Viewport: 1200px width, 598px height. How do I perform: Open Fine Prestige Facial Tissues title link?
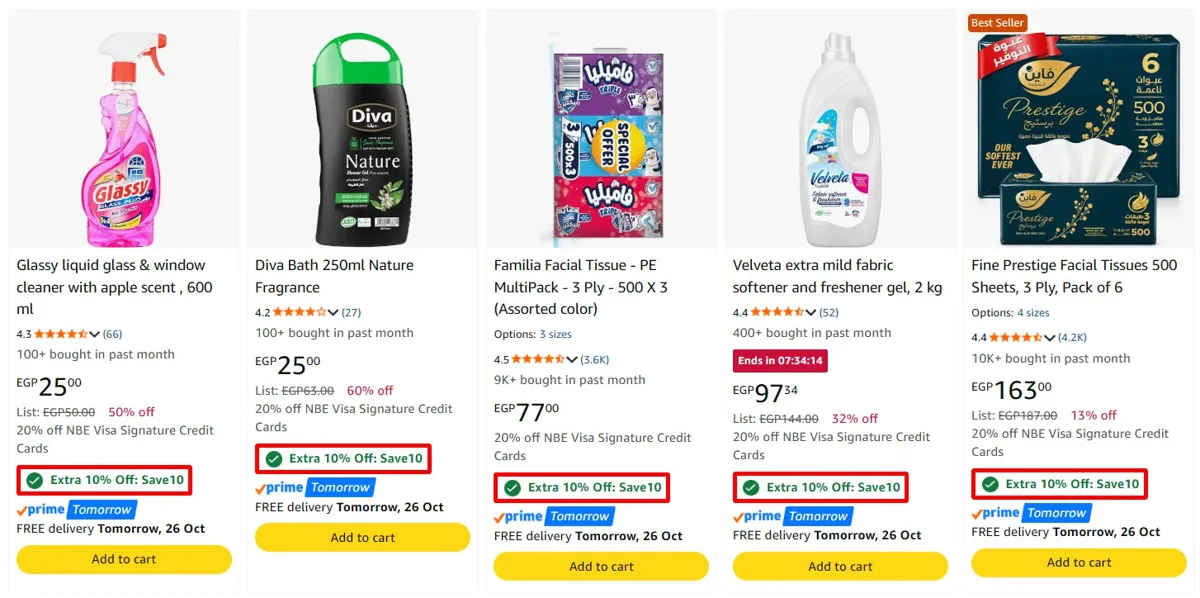coord(1075,276)
